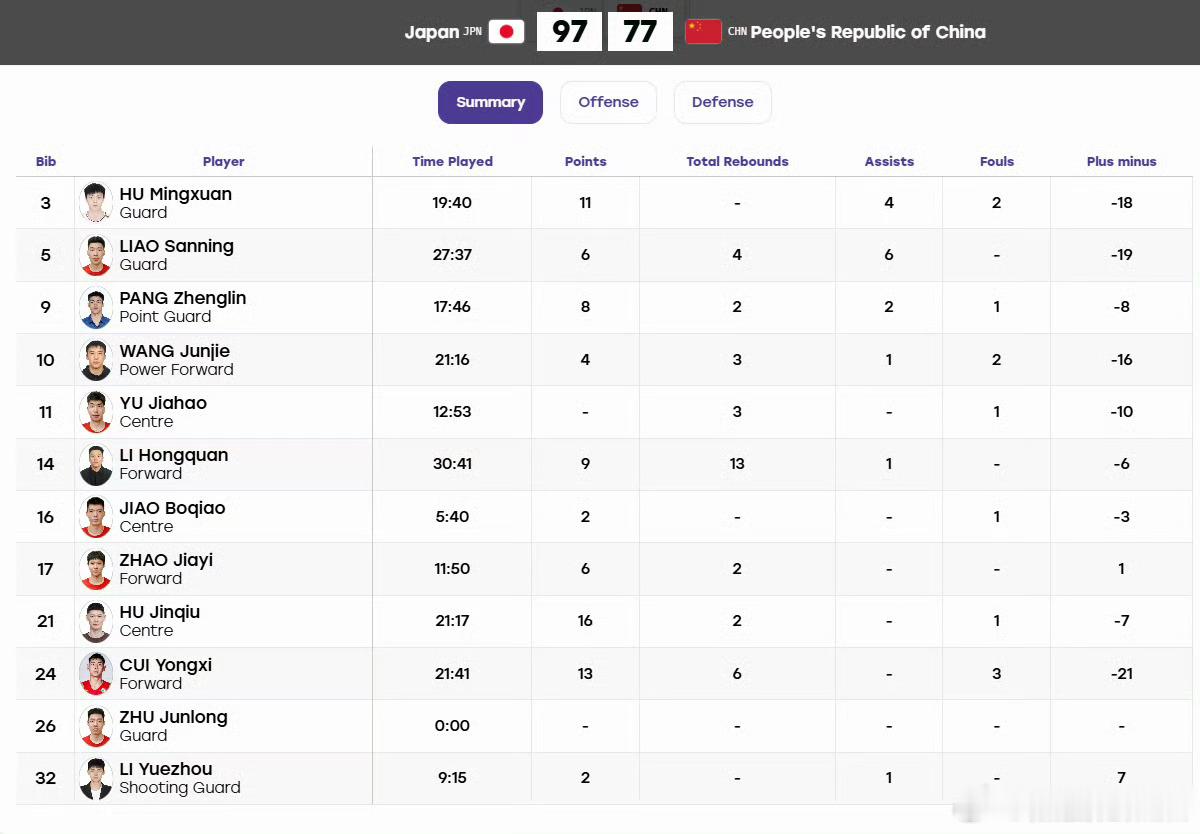
Task: Switch to the Offense tab
Action: click(x=608, y=102)
